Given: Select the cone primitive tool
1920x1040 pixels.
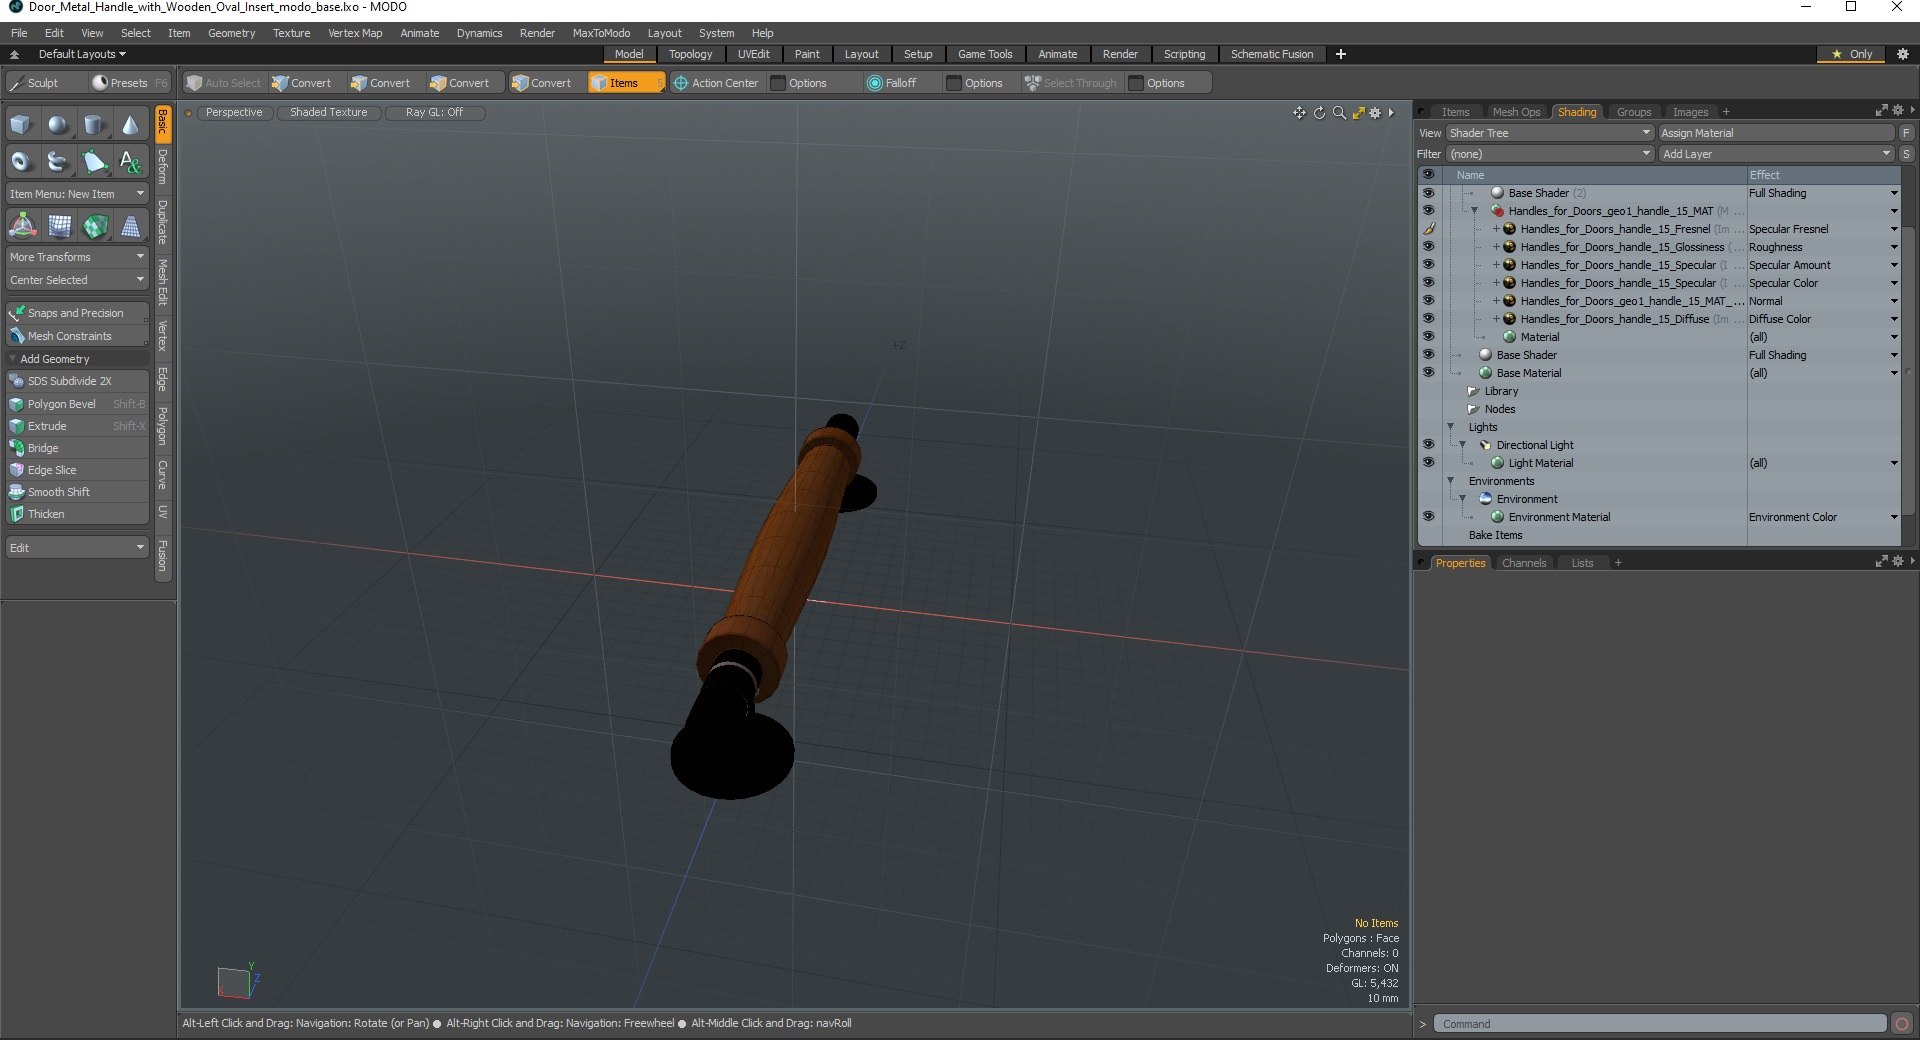Looking at the screenshot, I should pos(130,125).
